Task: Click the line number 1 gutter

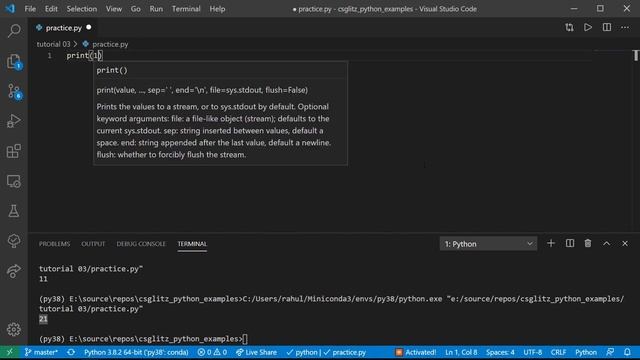Action: 49,56
